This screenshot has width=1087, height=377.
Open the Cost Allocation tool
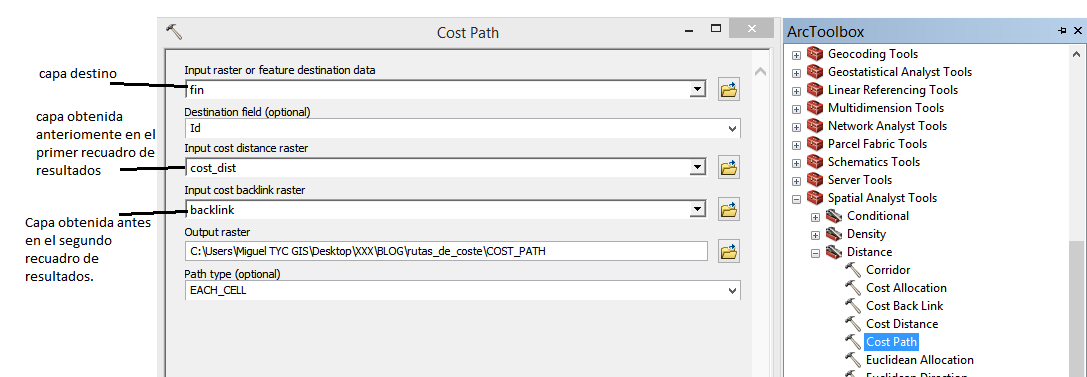[906, 288]
